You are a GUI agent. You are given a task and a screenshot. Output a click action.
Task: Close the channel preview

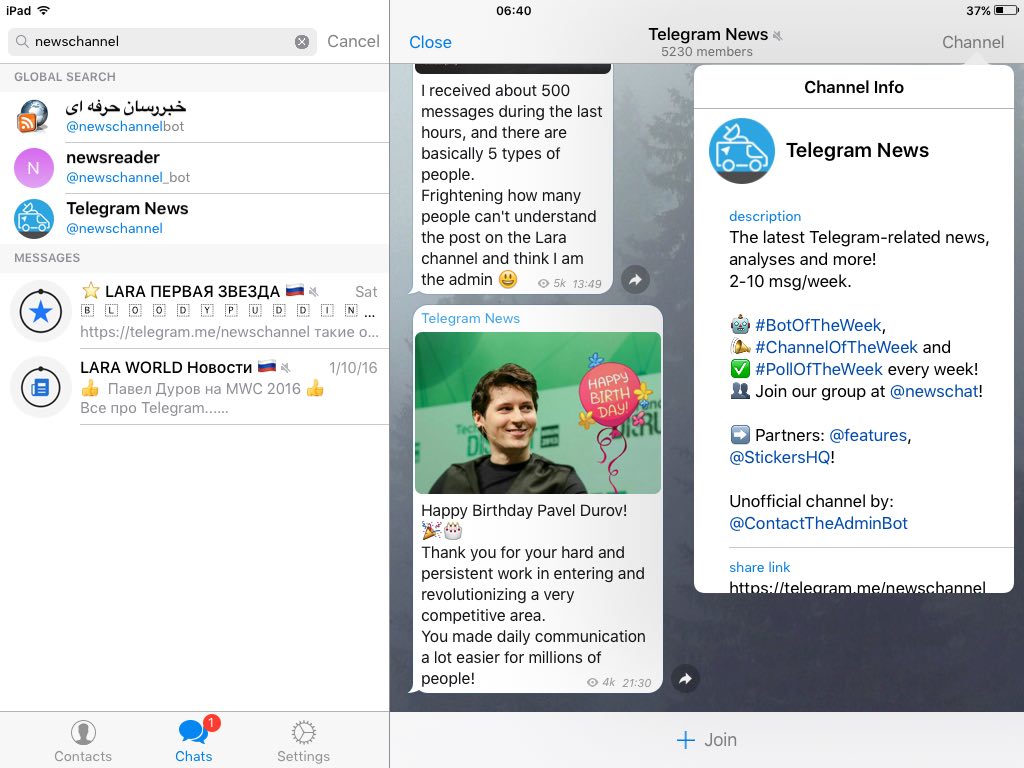tap(430, 42)
